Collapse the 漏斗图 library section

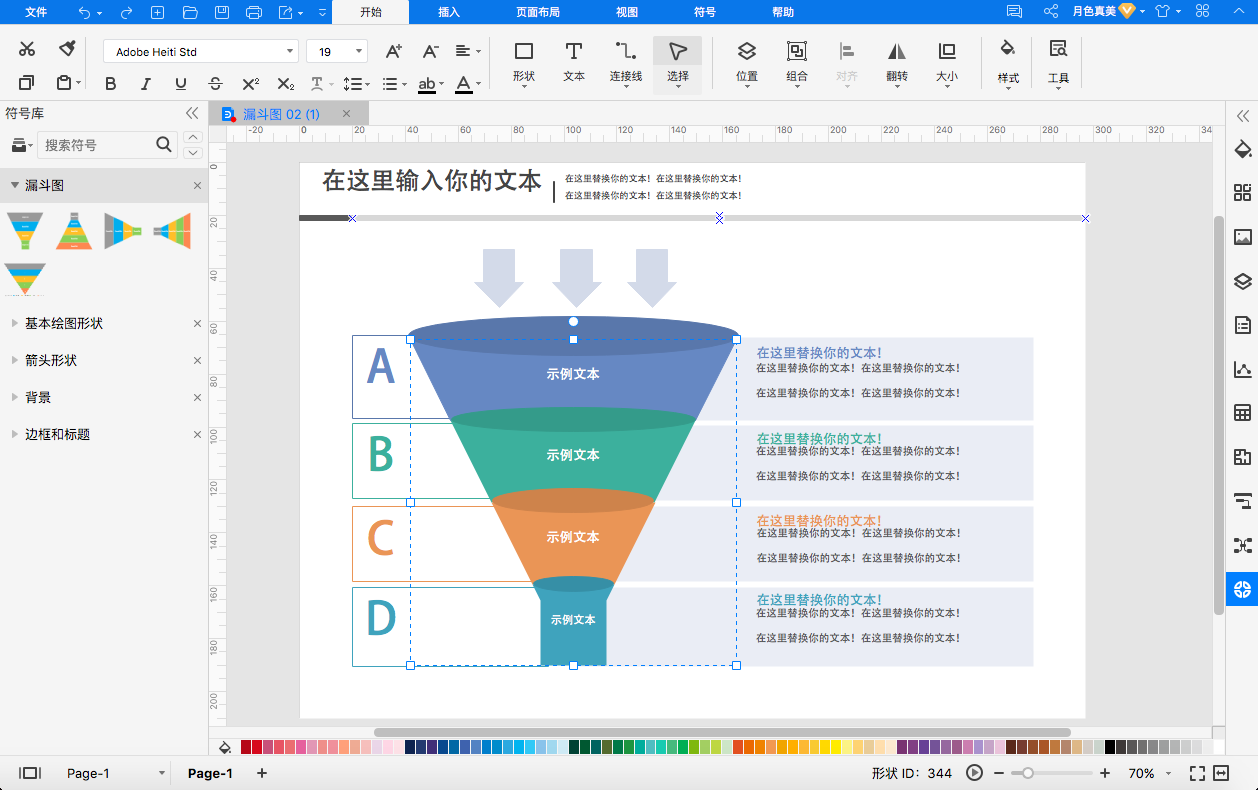pyautogui.click(x=15, y=186)
